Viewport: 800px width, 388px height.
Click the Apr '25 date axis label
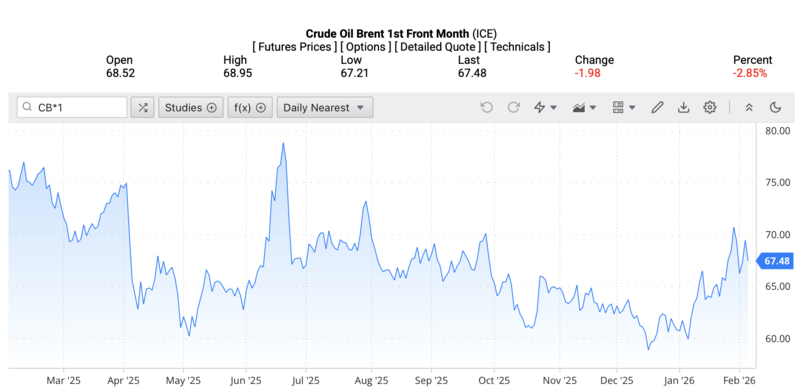pyautogui.click(x=124, y=381)
